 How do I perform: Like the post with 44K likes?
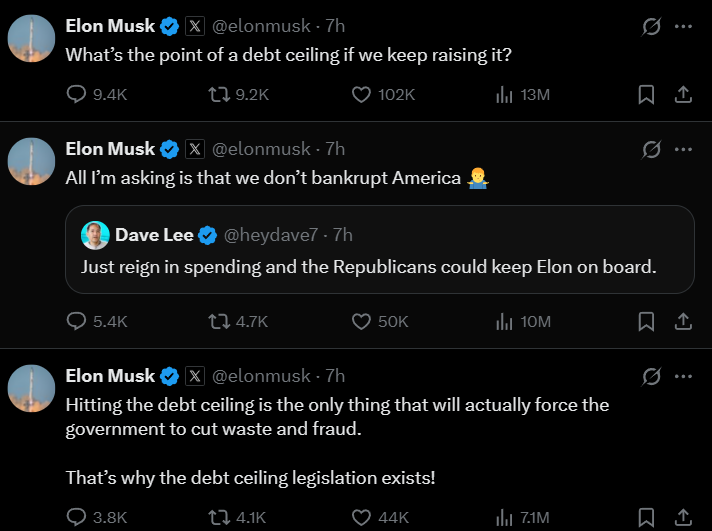(362, 517)
